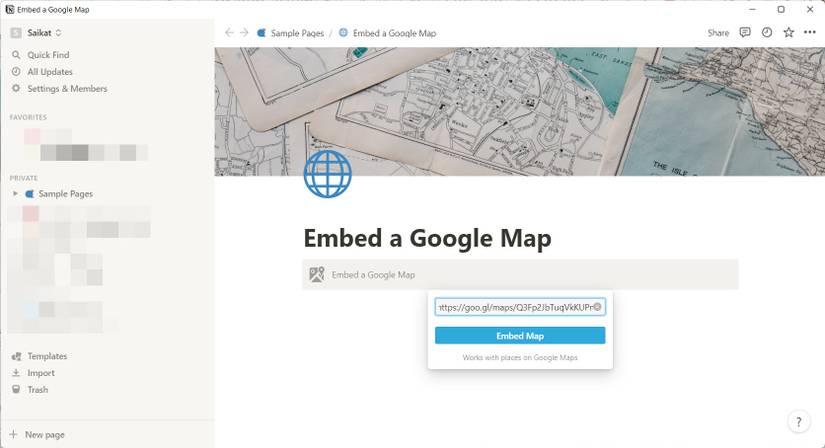
Task: Click the Settings gear icon
Action: (x=16, y=88)
